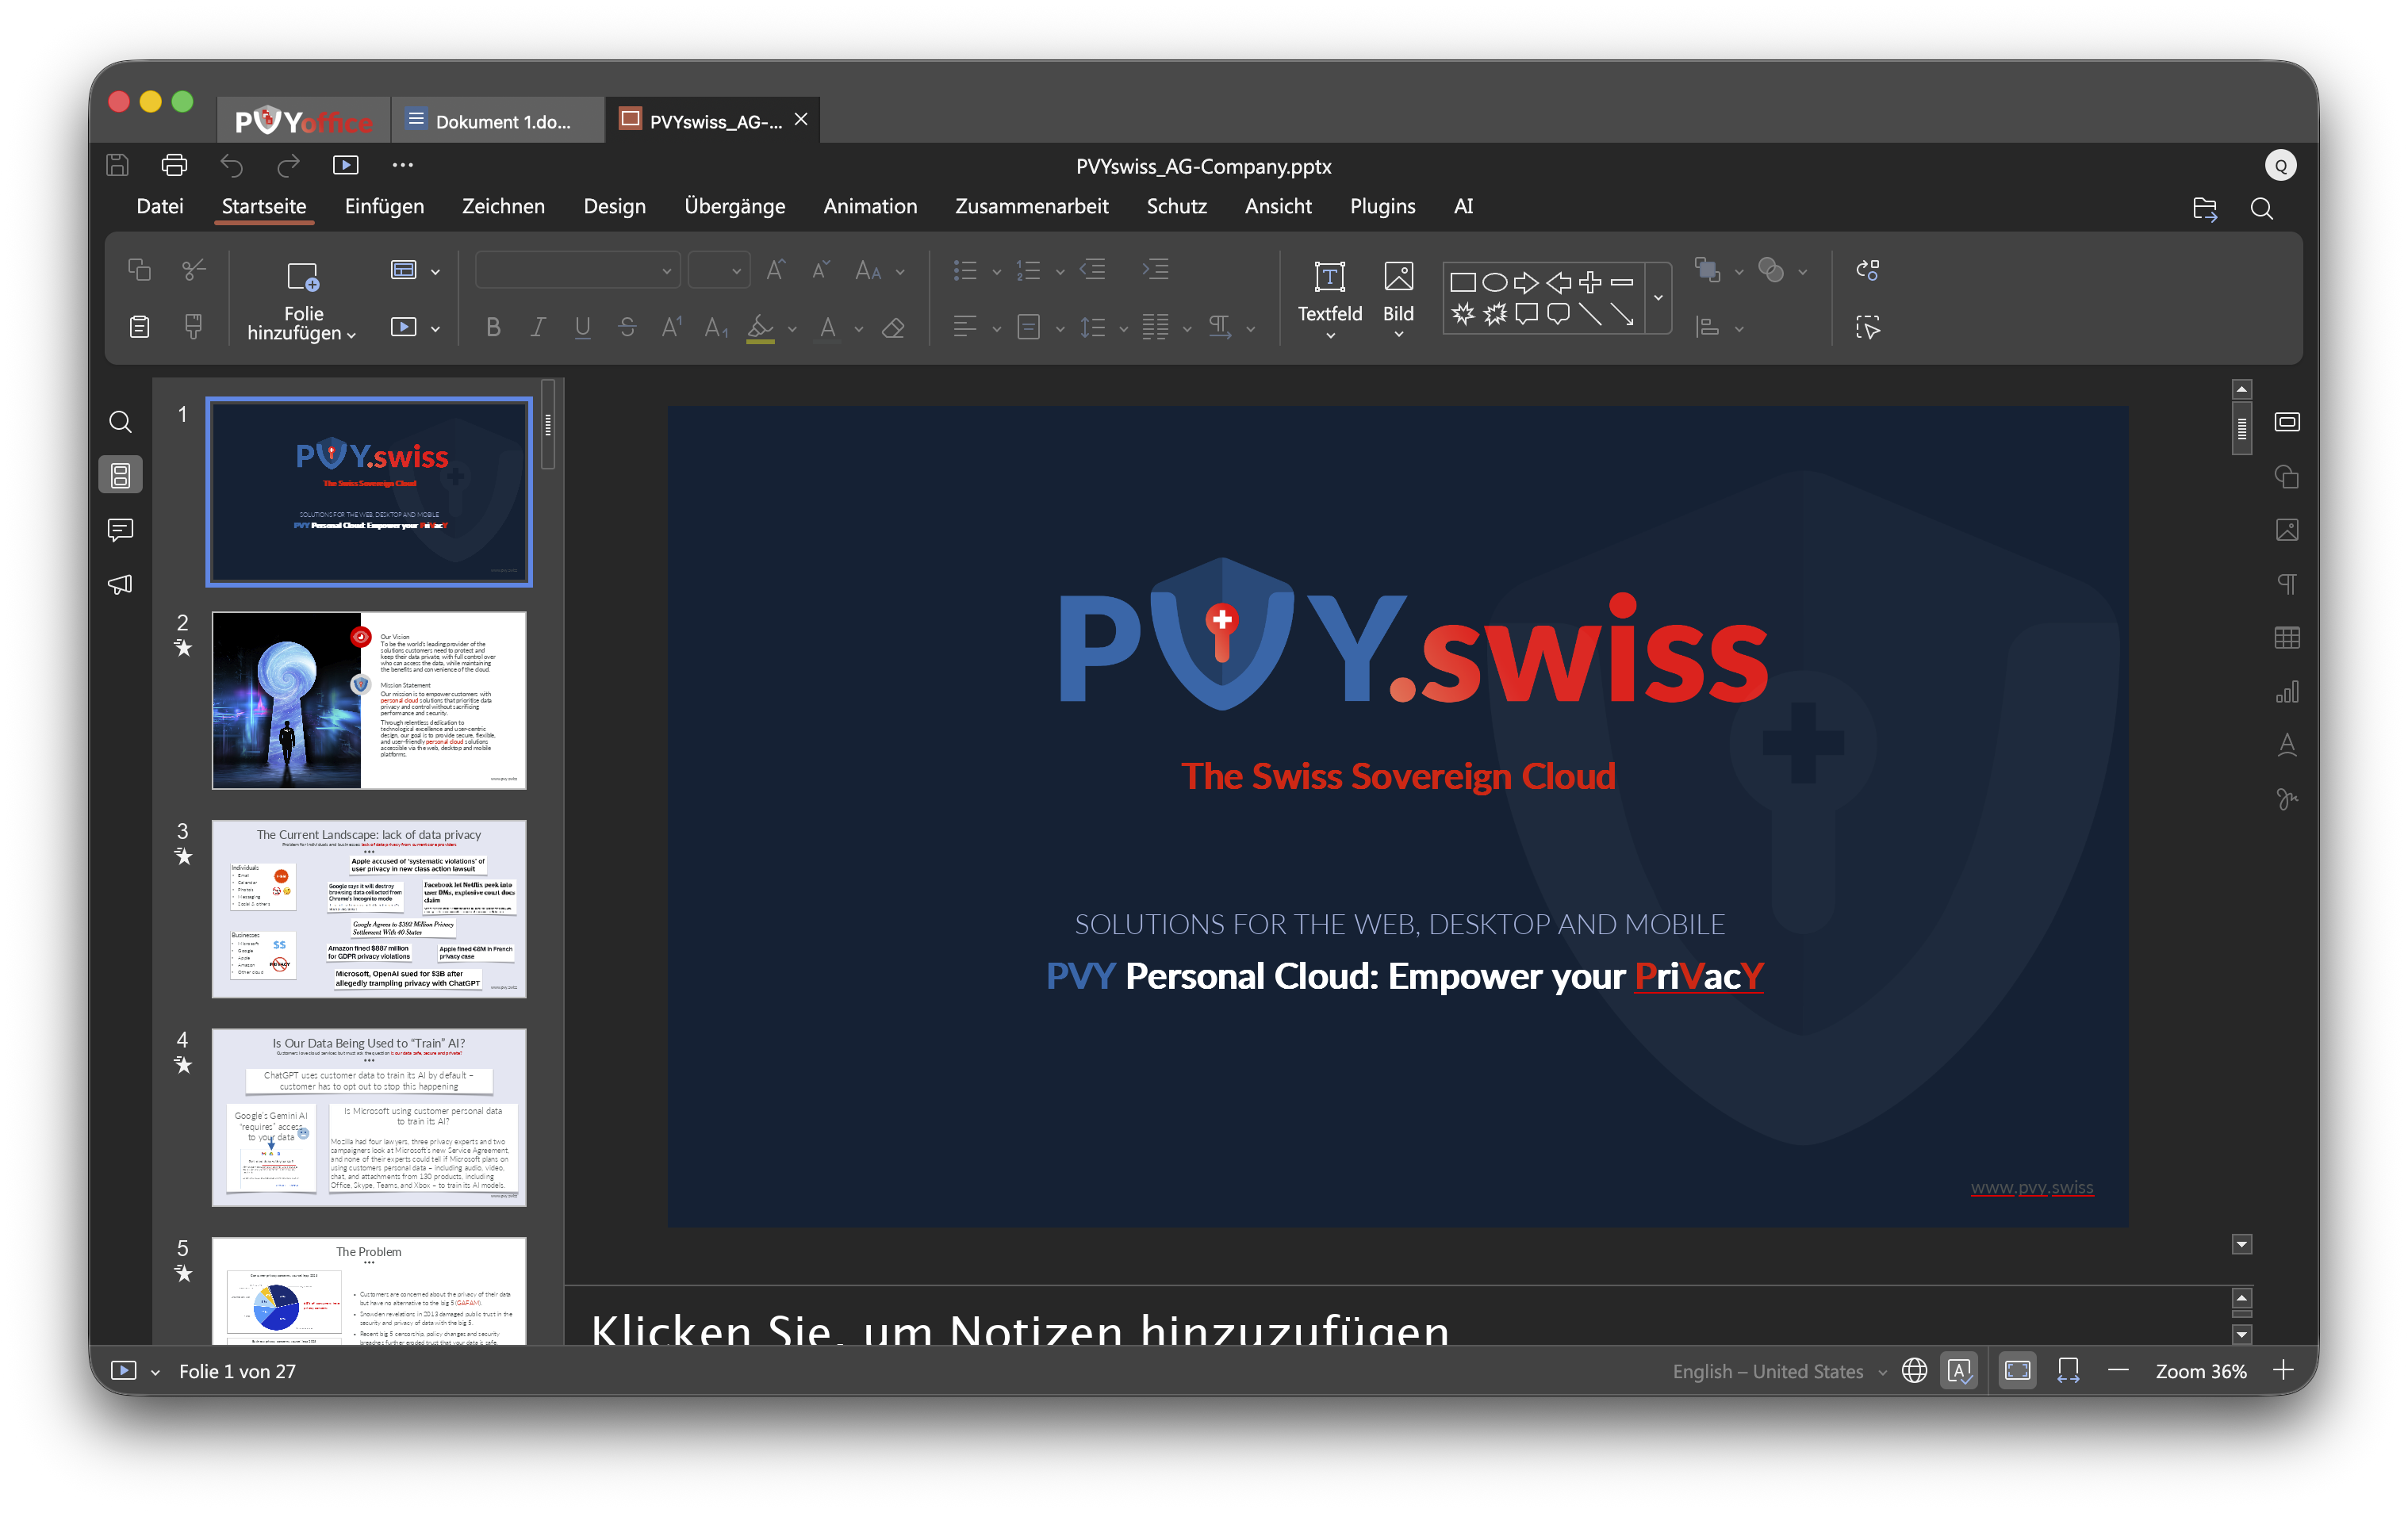Toggle spell checking in the status bar
Viewport: 2408px width, 1513px height.
1959,1371
